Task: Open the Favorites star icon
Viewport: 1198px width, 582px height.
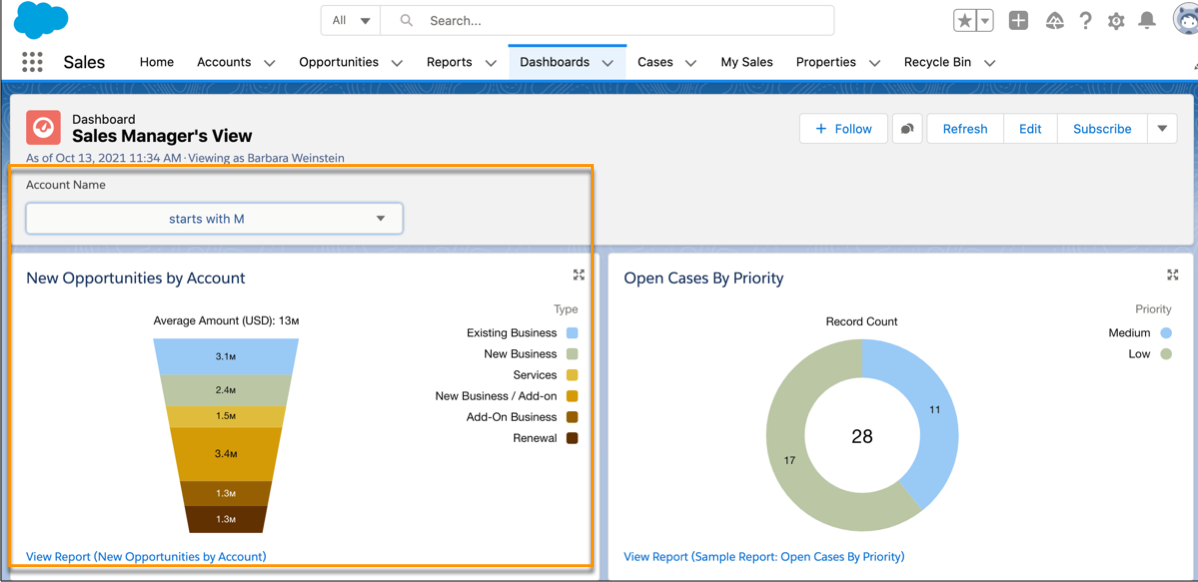Action: (965, 21)
